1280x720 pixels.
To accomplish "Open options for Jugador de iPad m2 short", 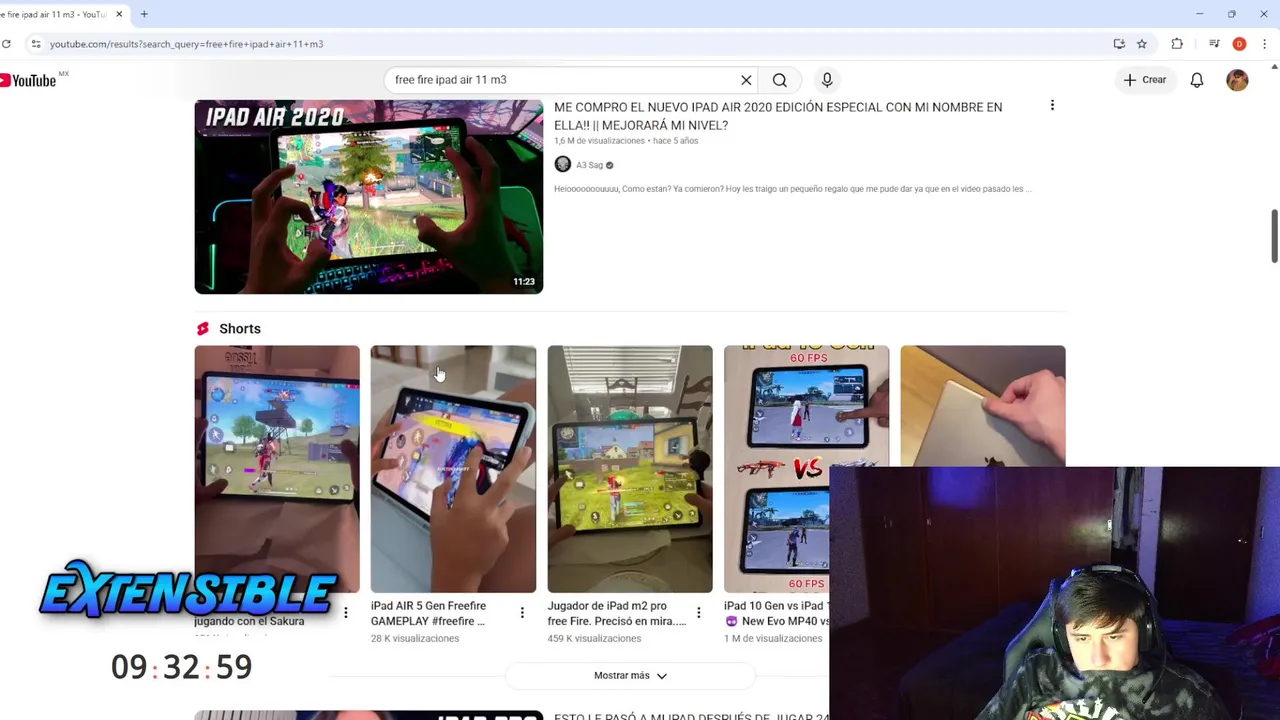I will pos(698,612).
